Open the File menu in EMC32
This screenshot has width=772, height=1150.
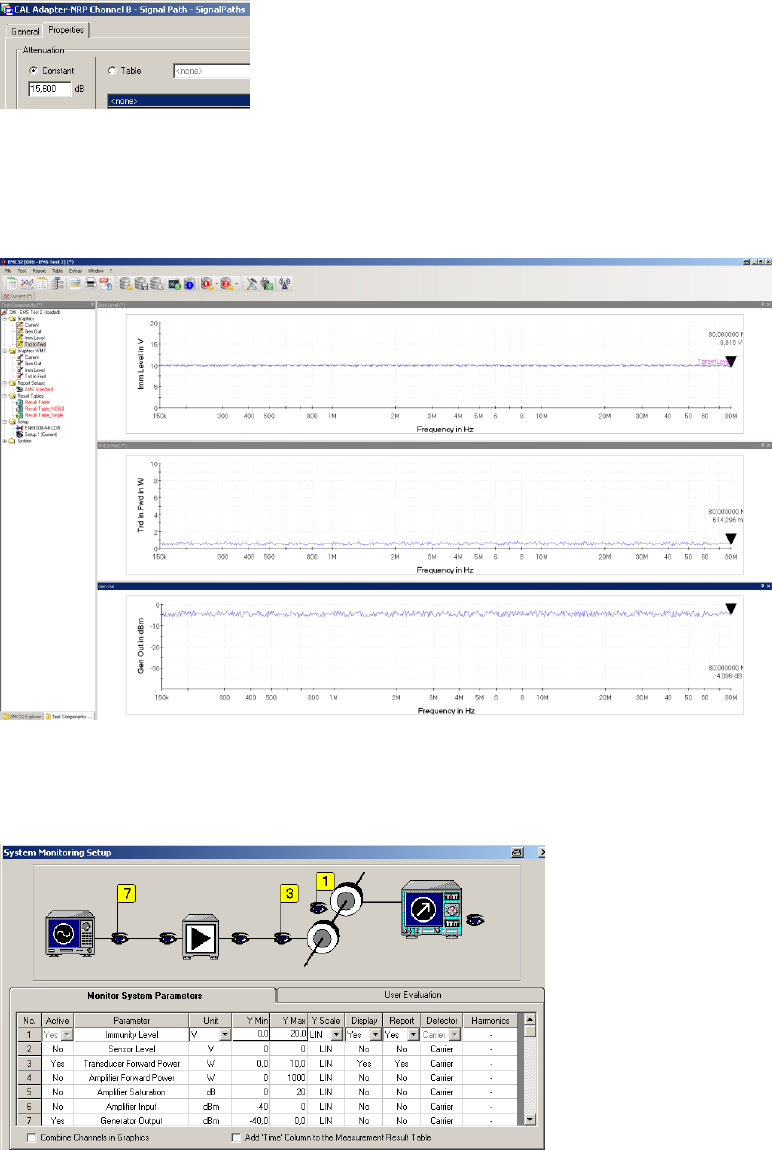point(8,271)
